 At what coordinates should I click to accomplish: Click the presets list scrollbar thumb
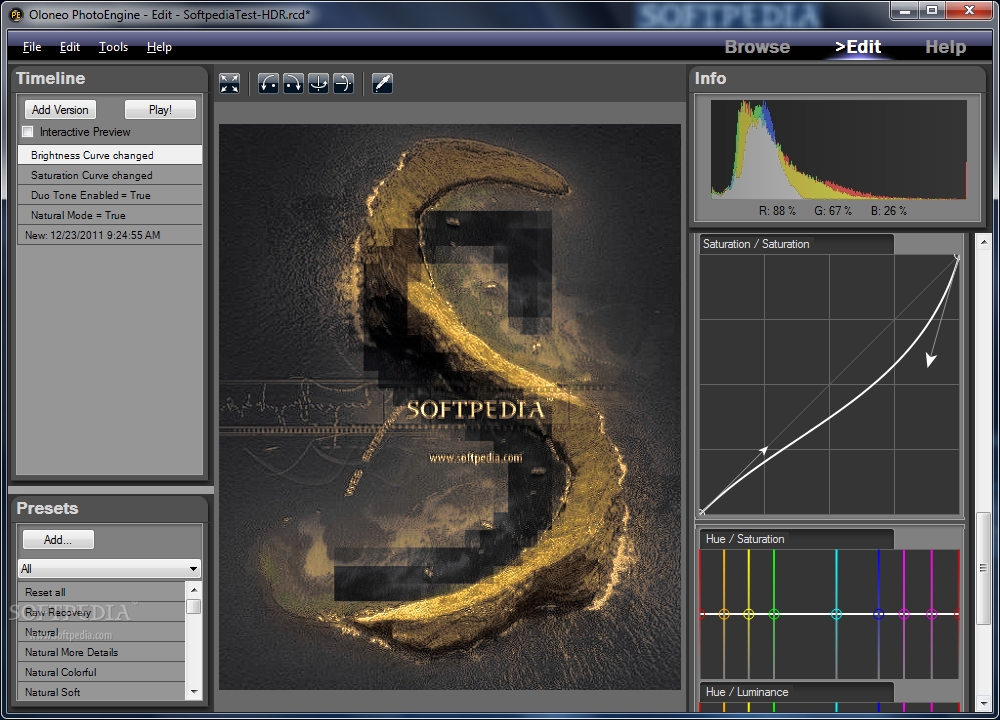194,606
